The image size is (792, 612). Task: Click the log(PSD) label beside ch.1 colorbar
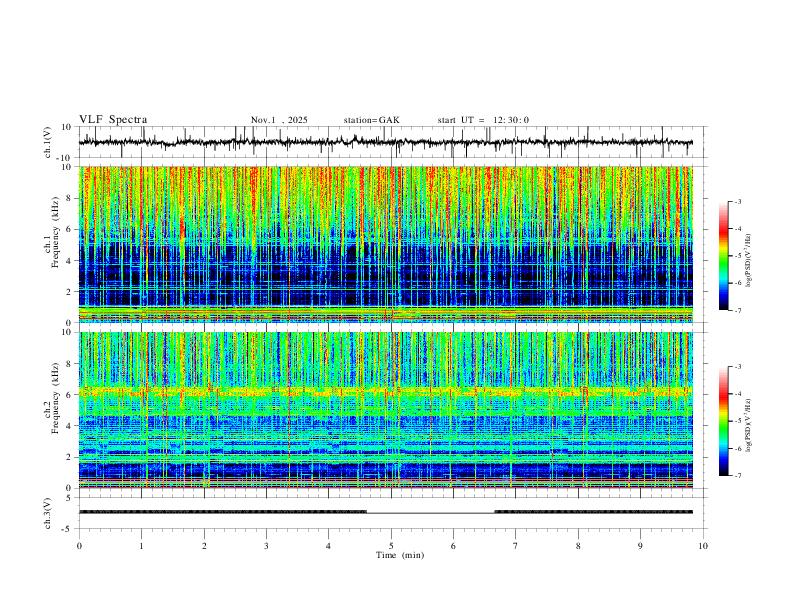[x=748, y=261]
